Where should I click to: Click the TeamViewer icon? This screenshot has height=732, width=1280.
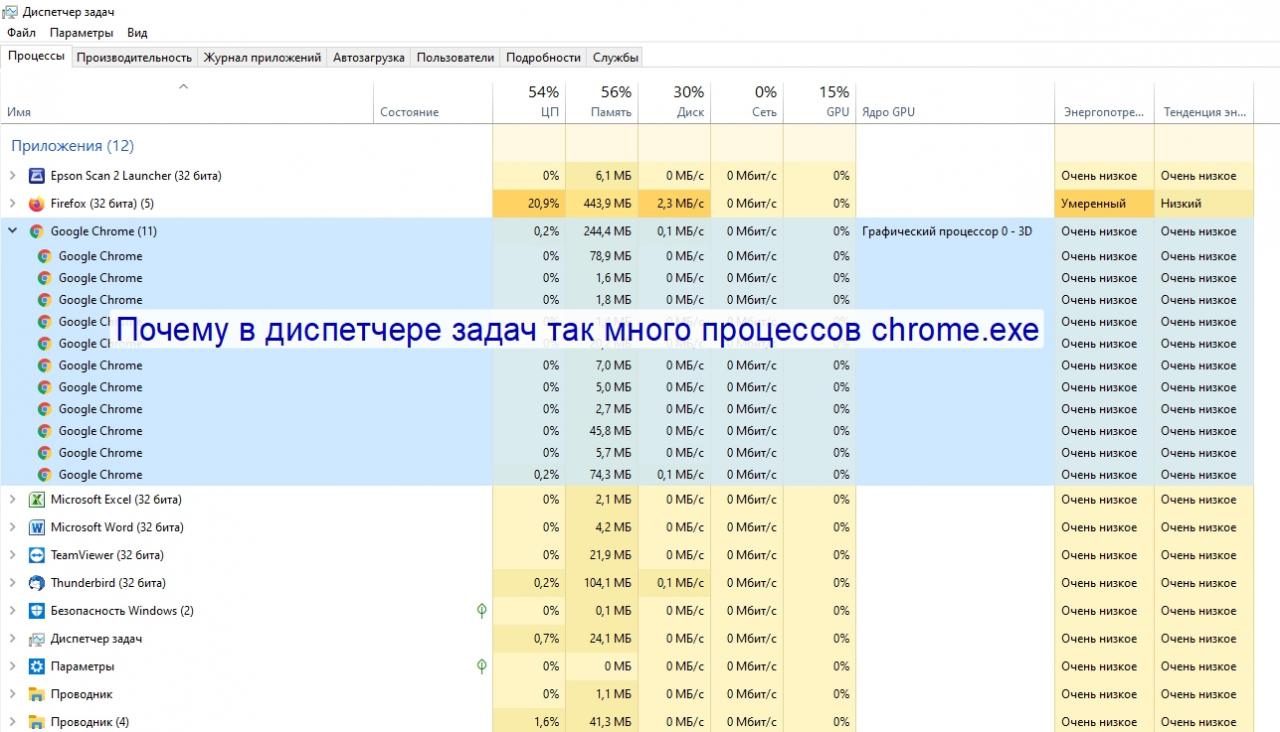pos(37,556)
